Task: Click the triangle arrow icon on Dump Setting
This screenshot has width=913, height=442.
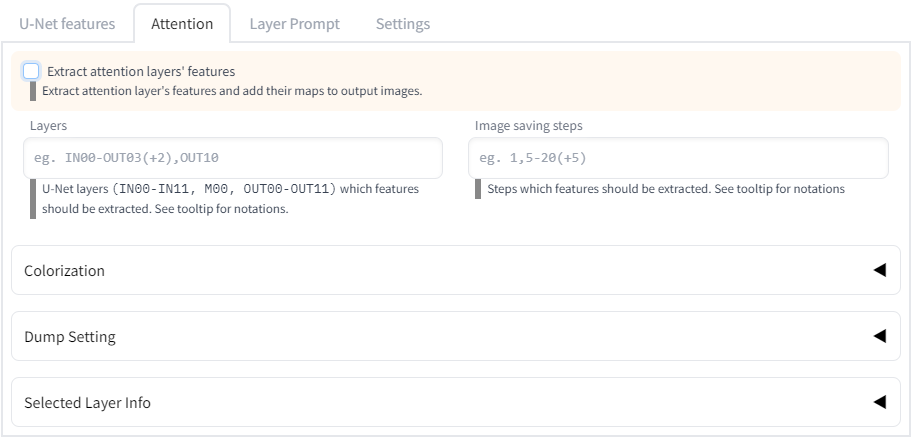Action: click(879, 336)
